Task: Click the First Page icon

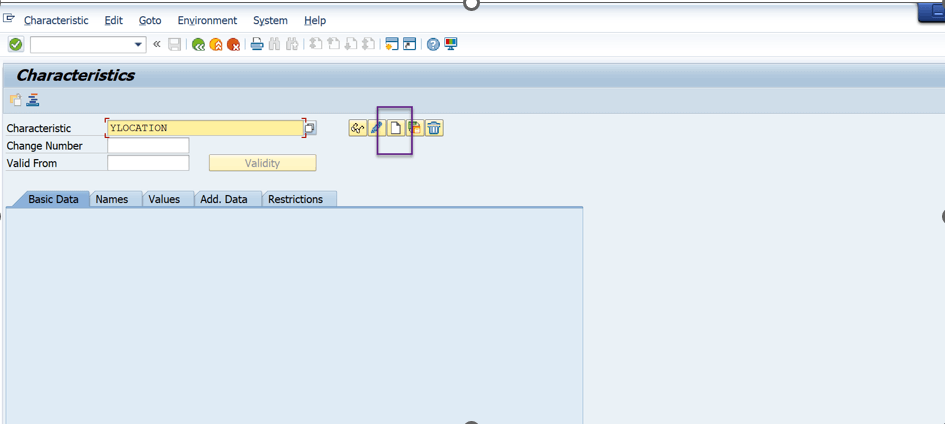Action: (316, 44)
